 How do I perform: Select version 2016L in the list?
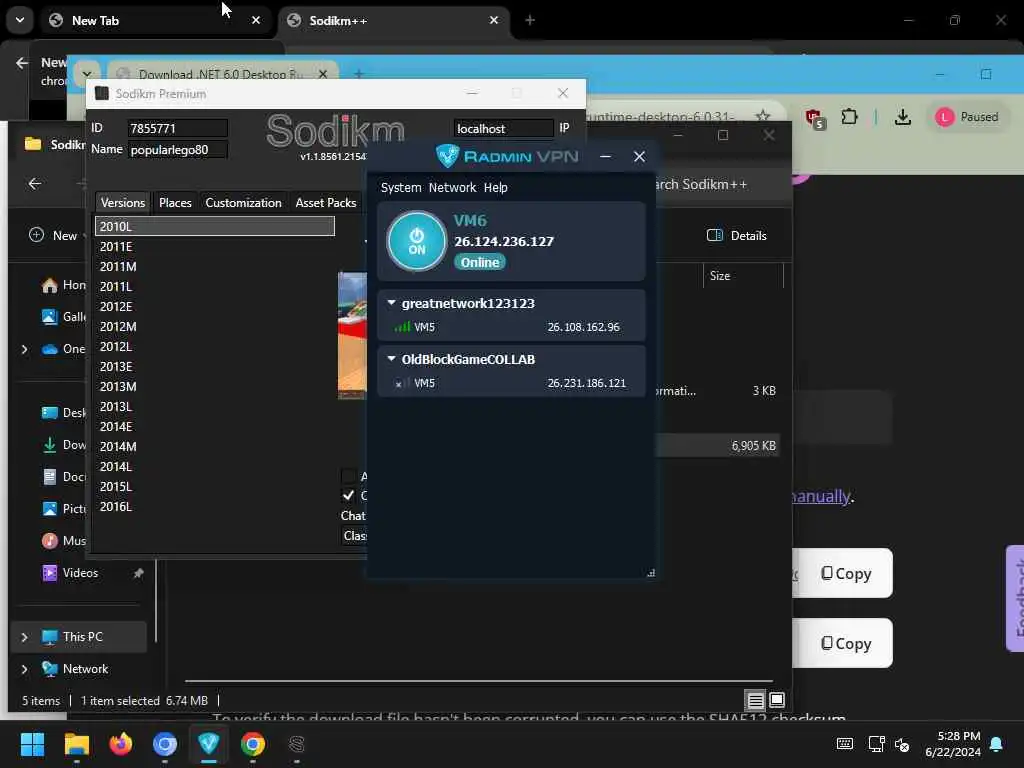tap(215, 507)
